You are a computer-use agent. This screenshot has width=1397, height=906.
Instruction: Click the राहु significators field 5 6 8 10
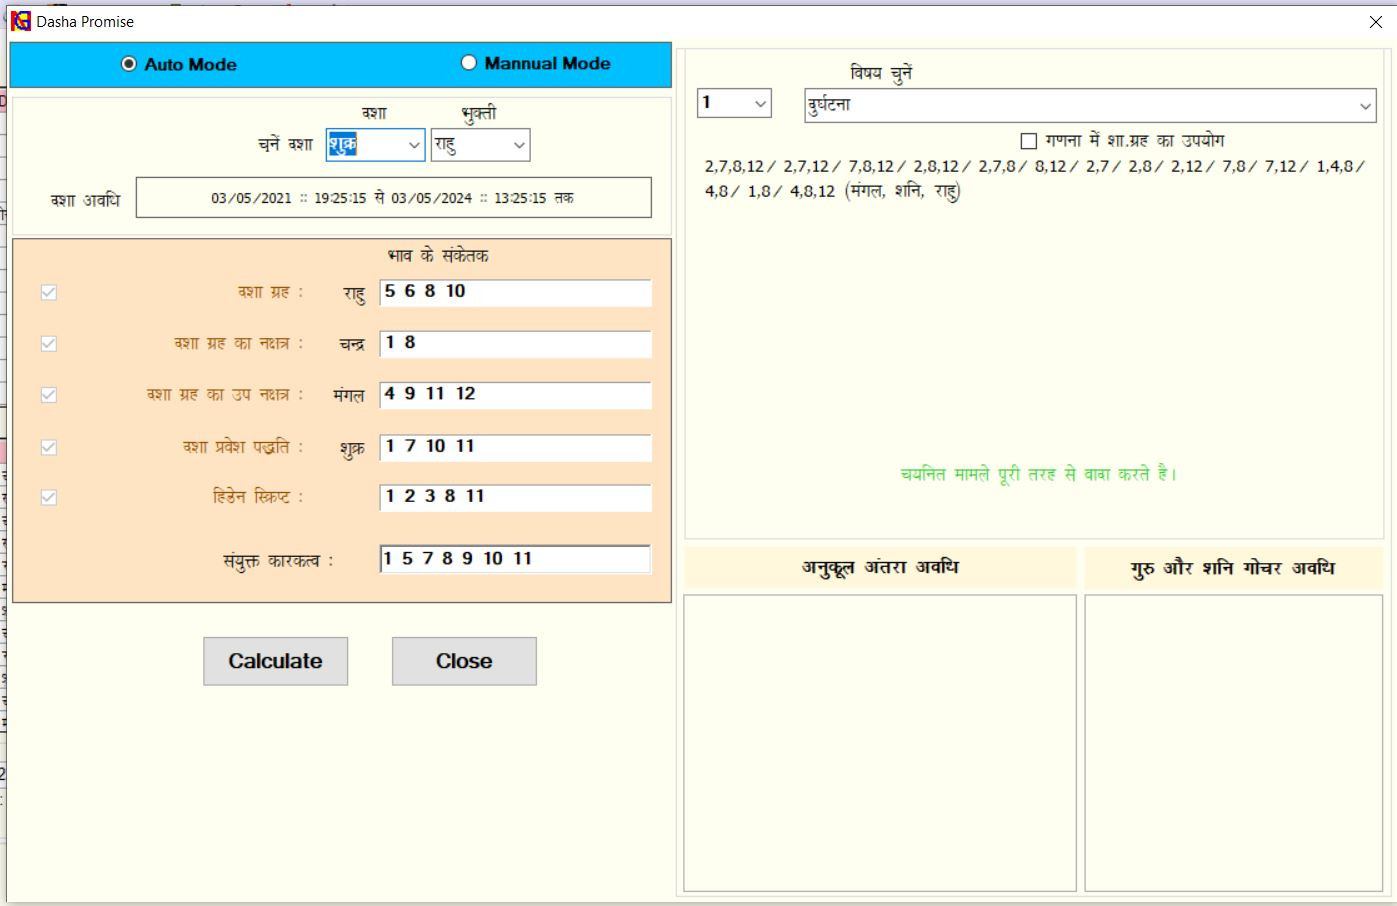click(515, 292)
